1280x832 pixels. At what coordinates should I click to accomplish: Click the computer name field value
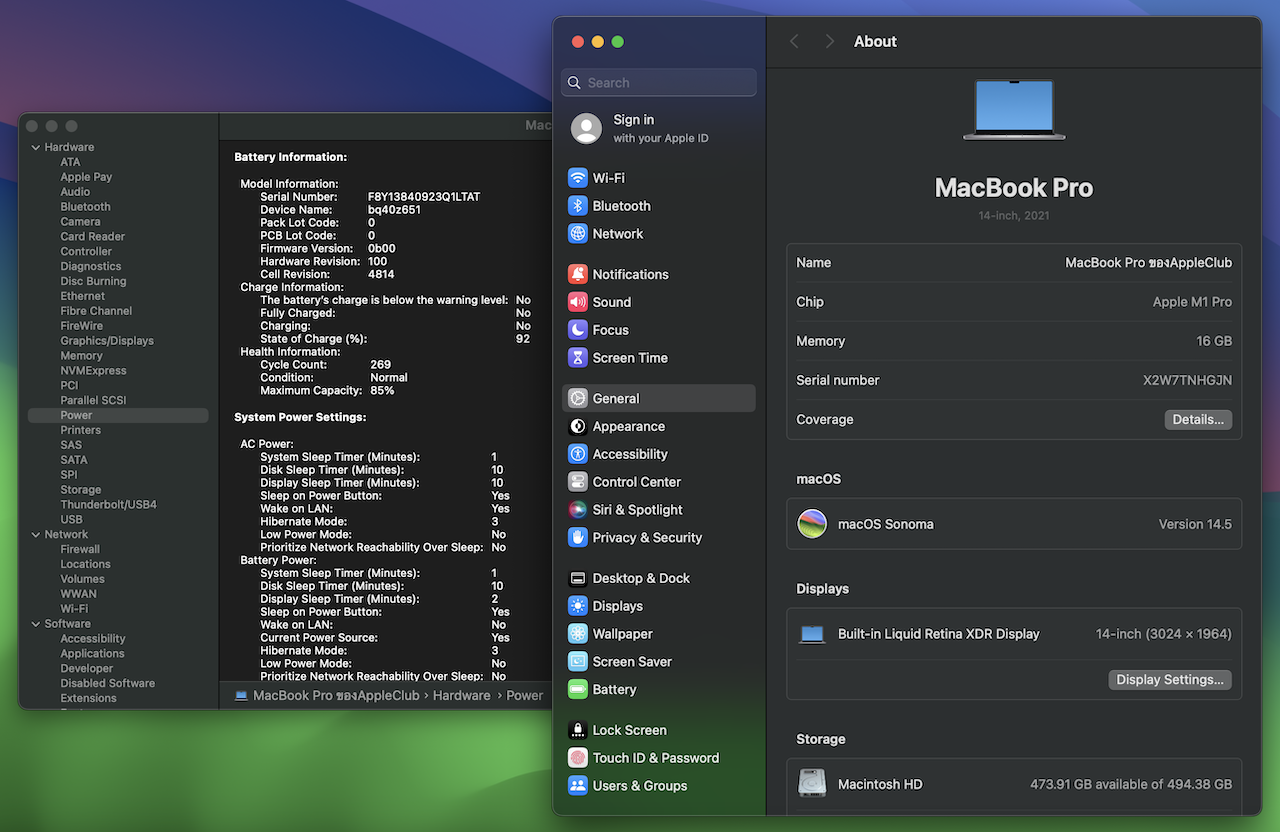(1148, 263)
